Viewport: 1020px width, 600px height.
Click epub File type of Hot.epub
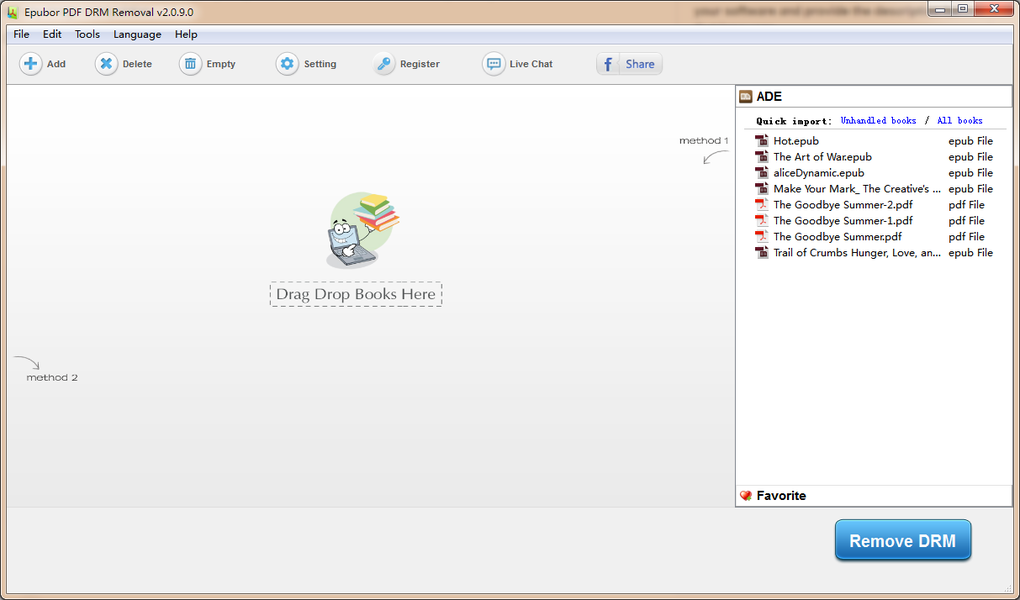[x=971, y=141]
